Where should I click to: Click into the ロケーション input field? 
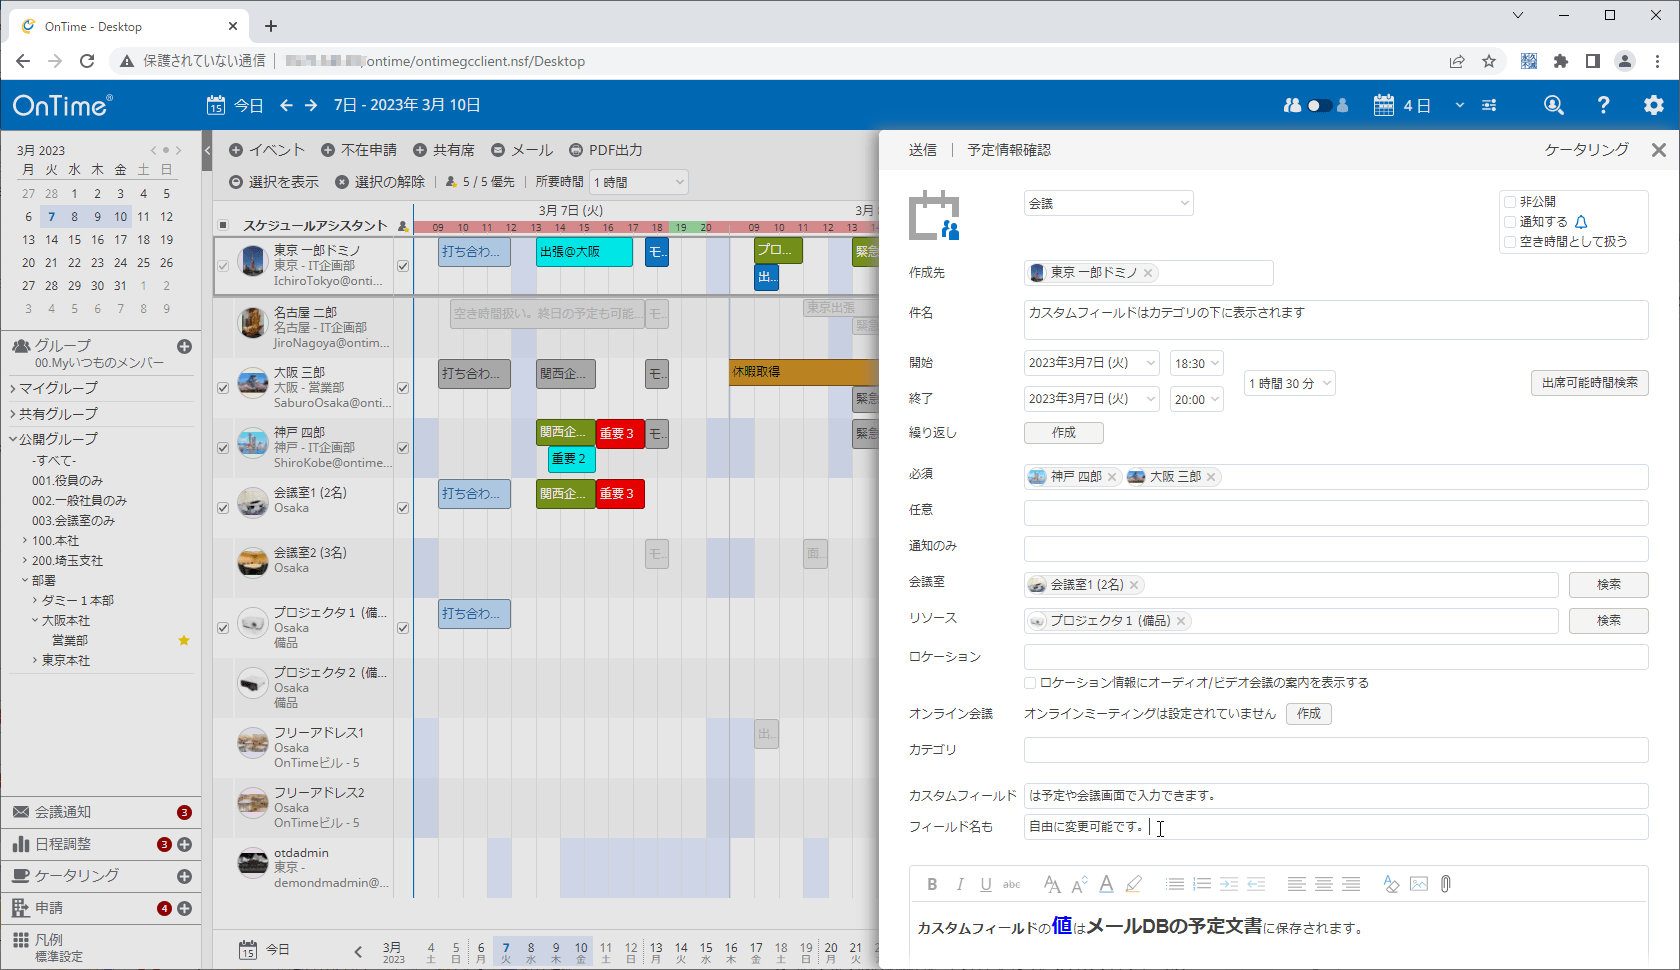click(x=1335, y=657)
